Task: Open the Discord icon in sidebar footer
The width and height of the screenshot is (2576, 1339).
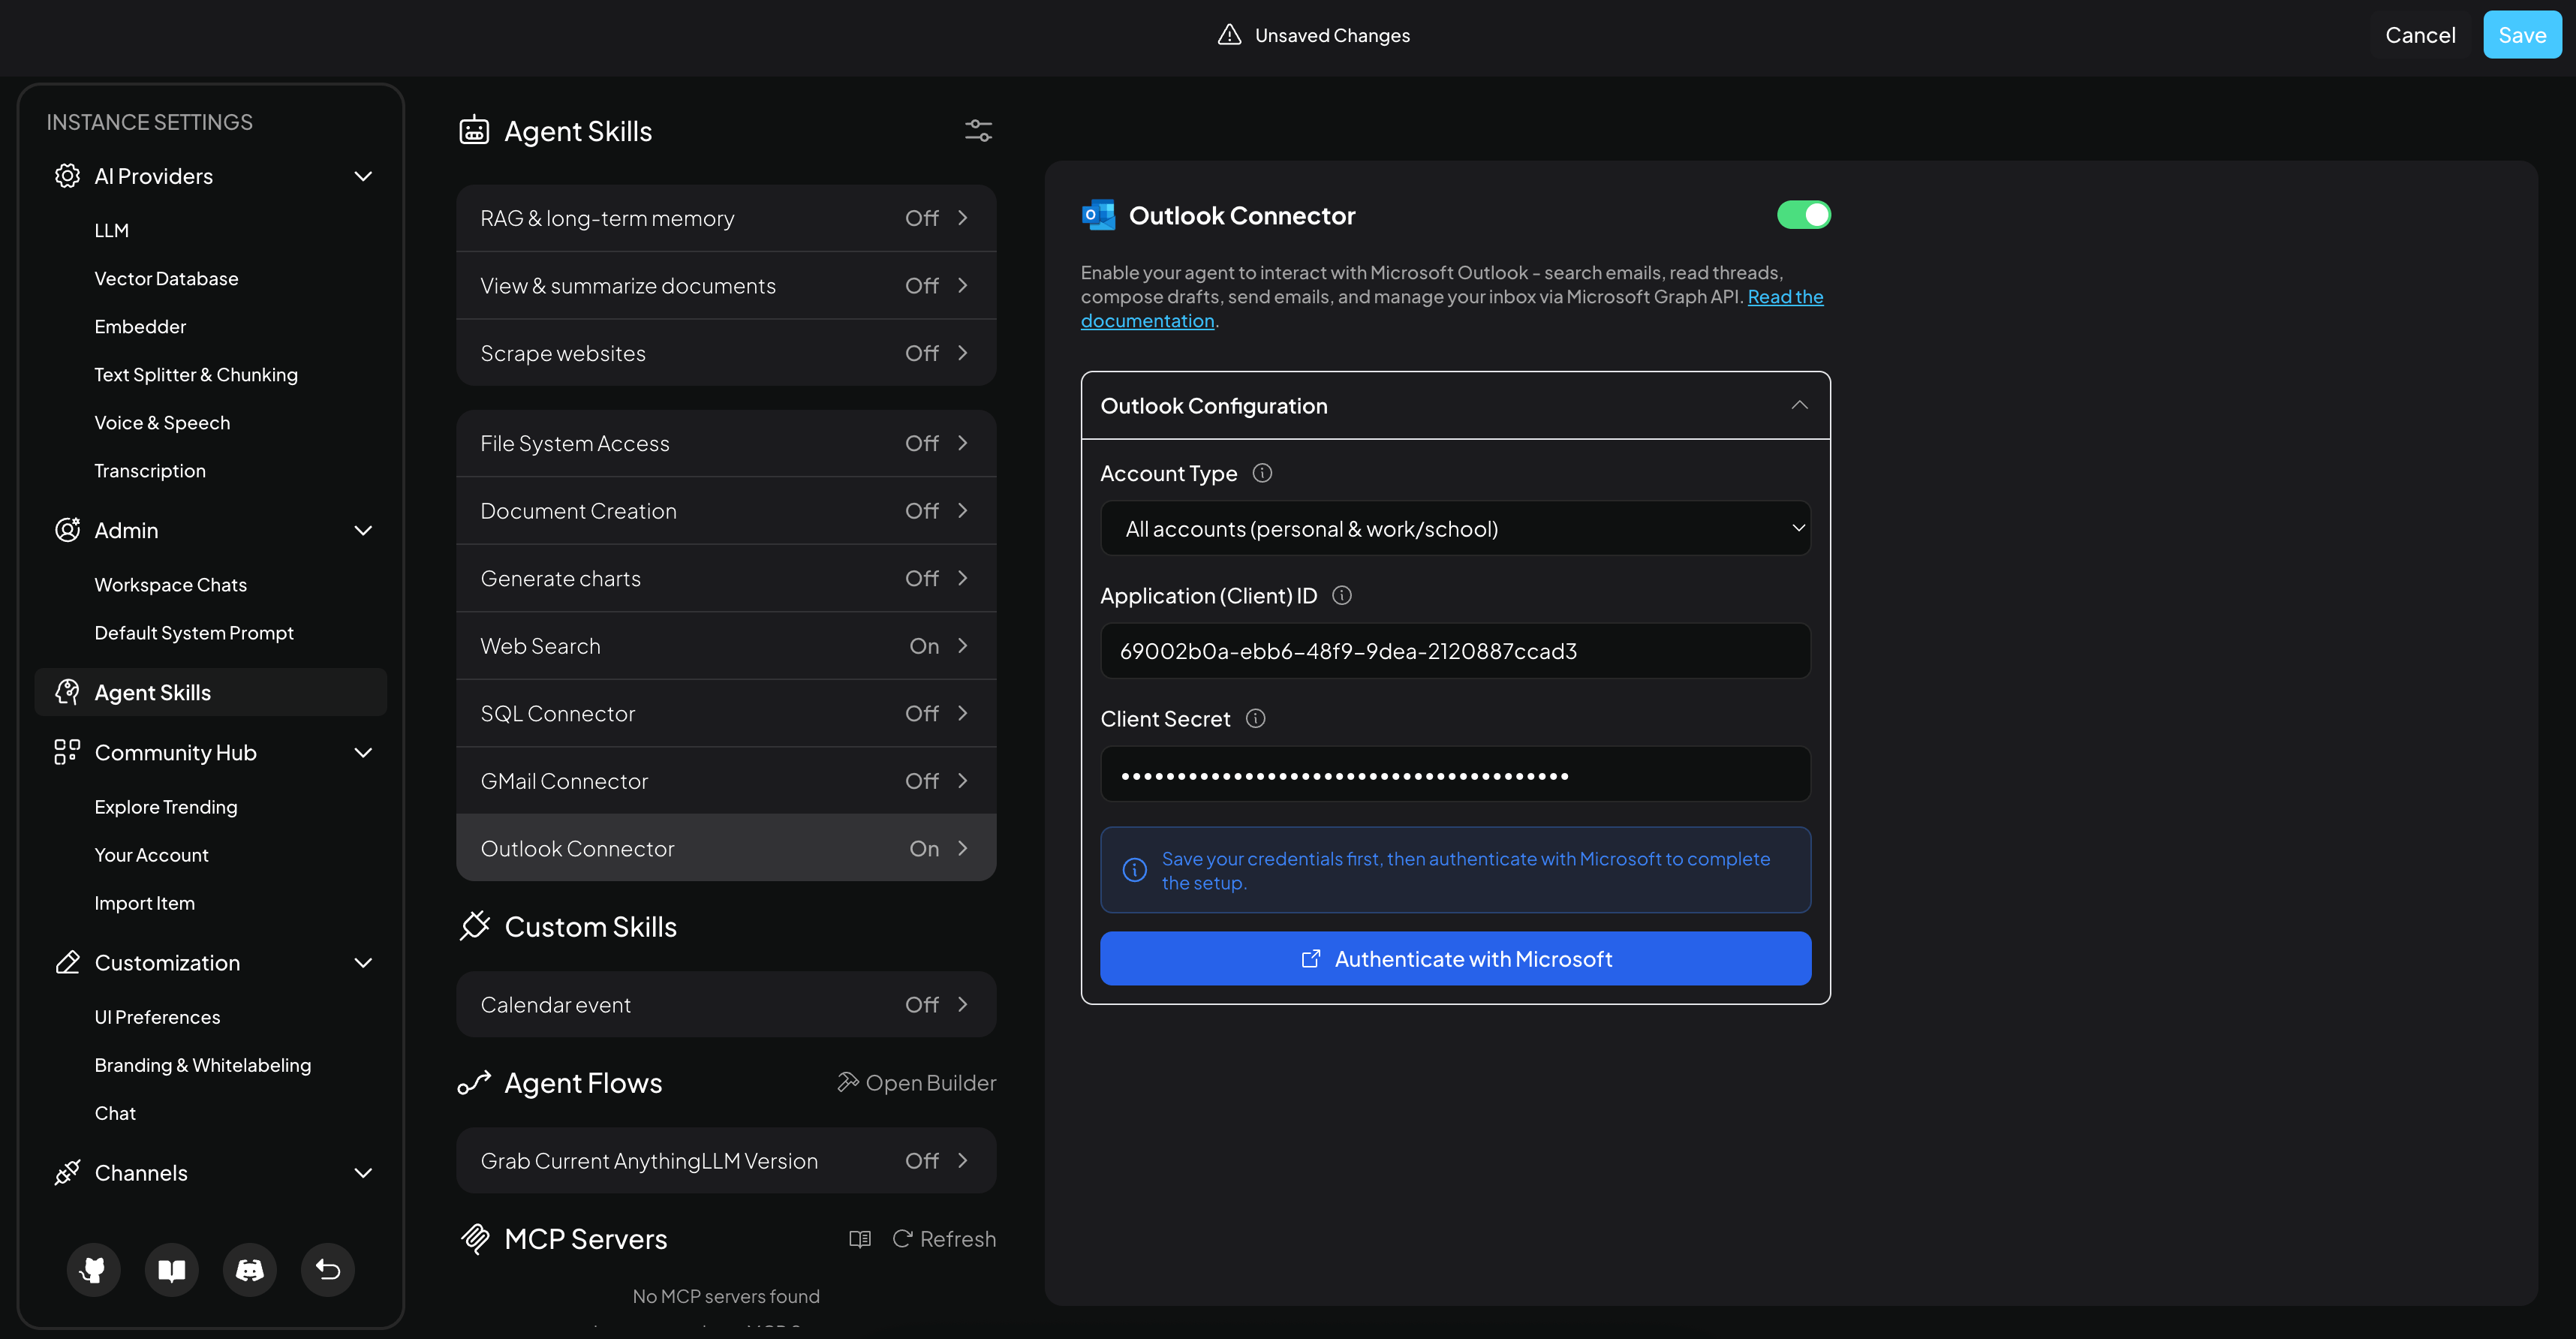Action: point(249,1269)
